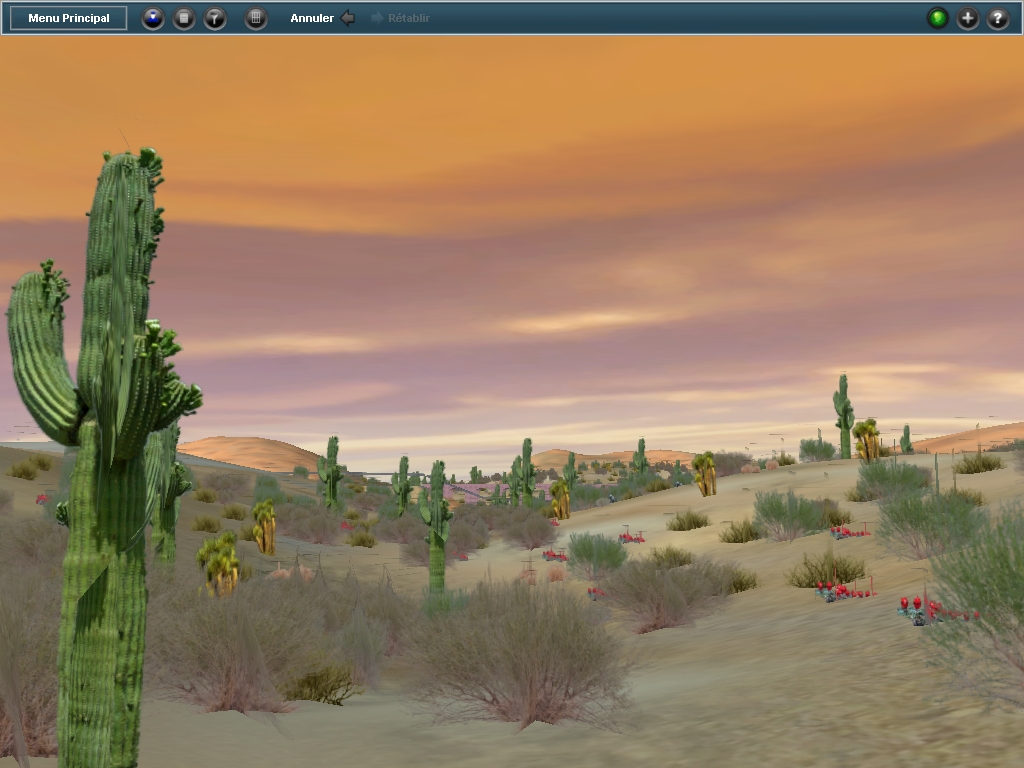Image resolution: width=1024 pixels, height=768 pixels.
Task: Click Annuler to undo last action
Action: click(x=312, y=18)
